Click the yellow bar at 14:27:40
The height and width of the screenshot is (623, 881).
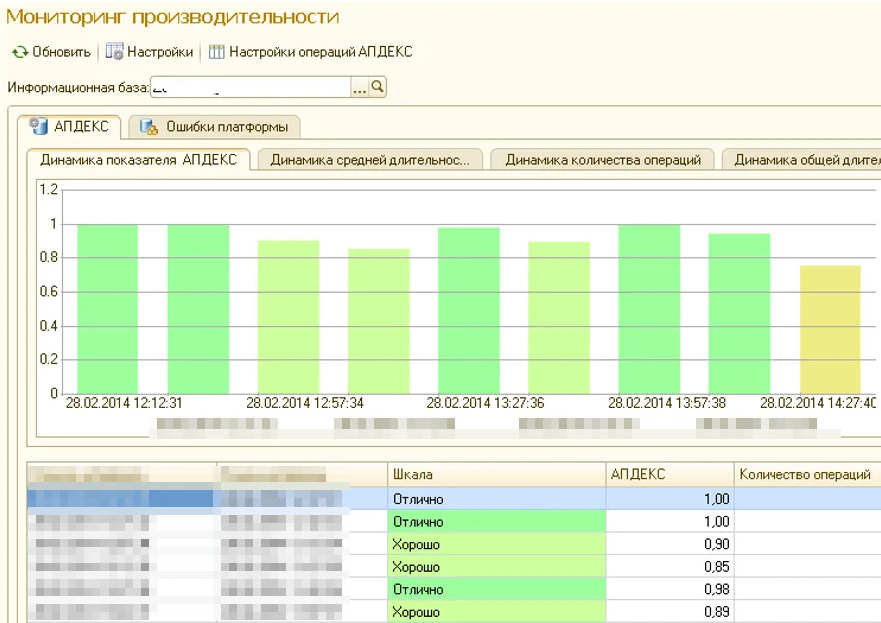(x=830, y=329)
